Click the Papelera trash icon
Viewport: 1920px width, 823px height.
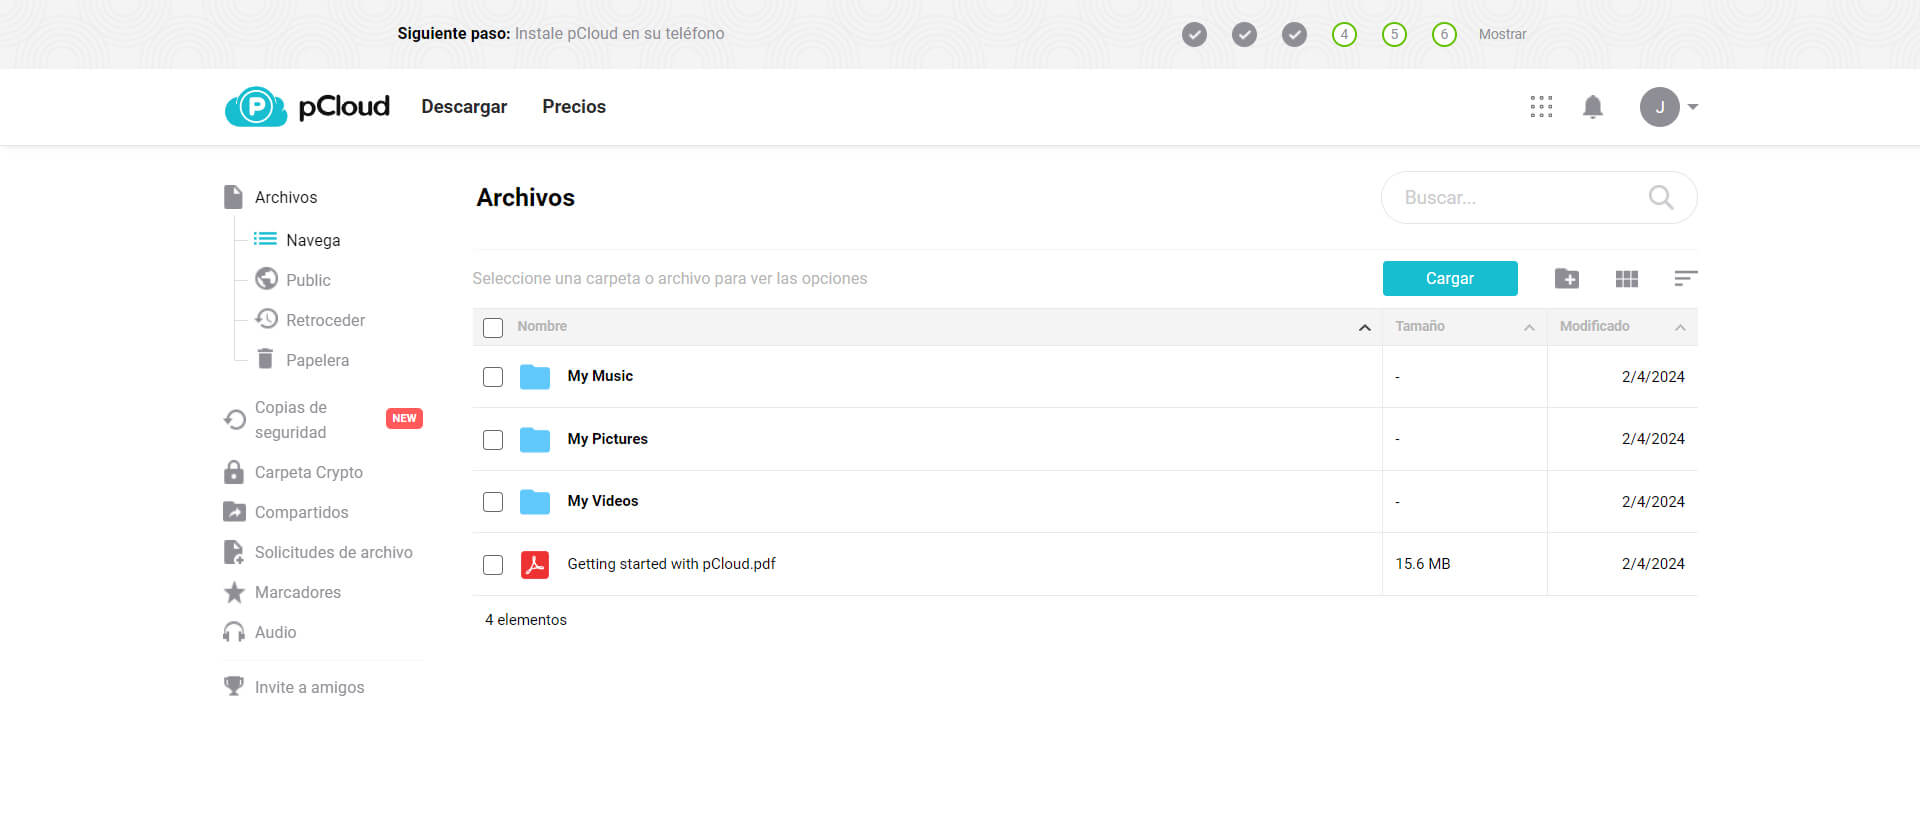265,359
